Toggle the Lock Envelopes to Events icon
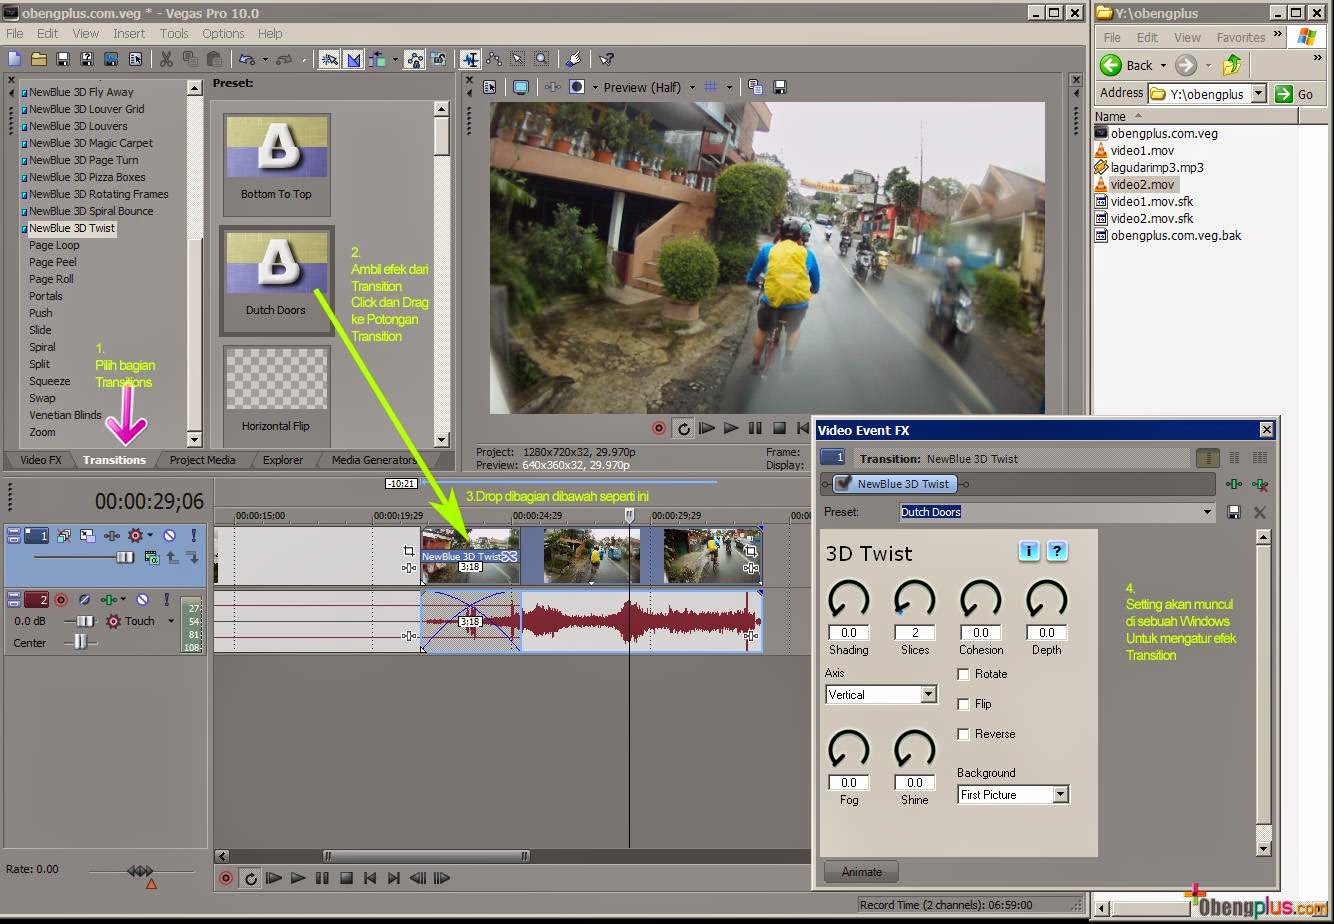This screenshot has width=1334, height=924. pyautogui.click(x=415, y=60)
